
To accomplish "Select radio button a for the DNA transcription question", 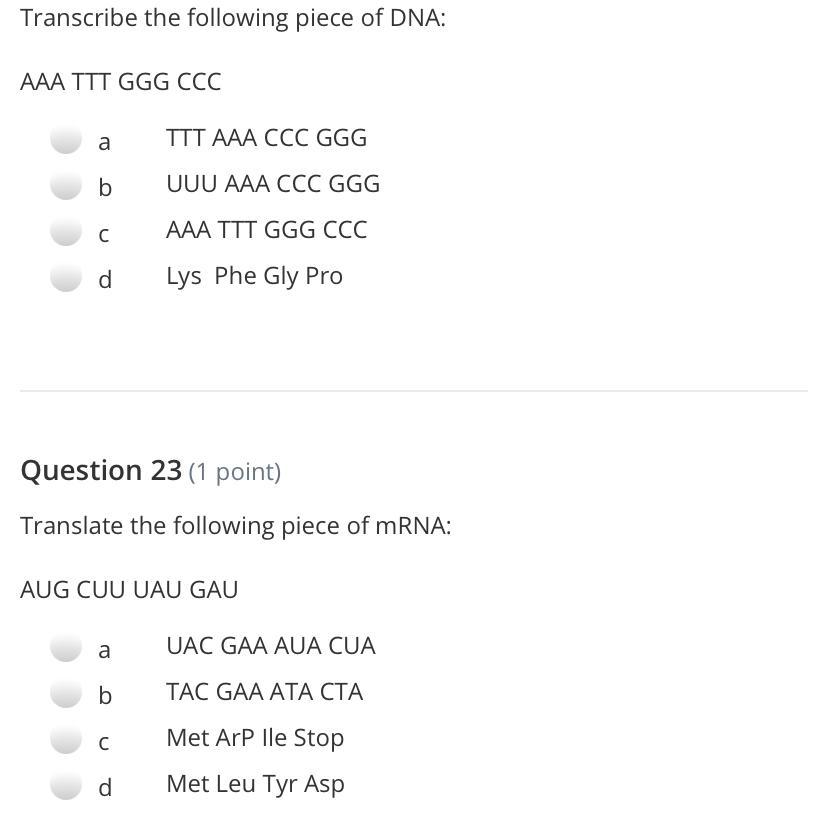I will [66, 140].
